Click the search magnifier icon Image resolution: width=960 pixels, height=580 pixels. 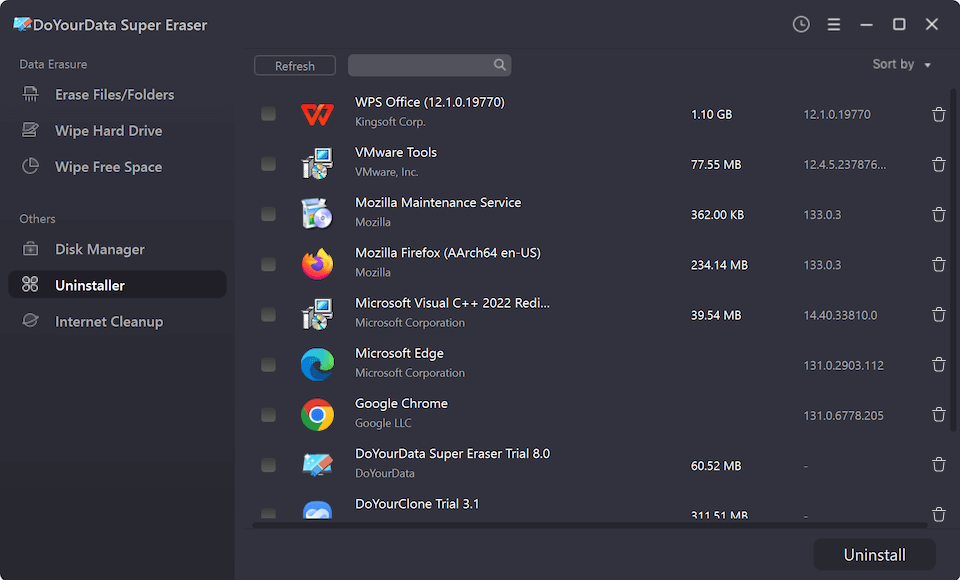500,65
